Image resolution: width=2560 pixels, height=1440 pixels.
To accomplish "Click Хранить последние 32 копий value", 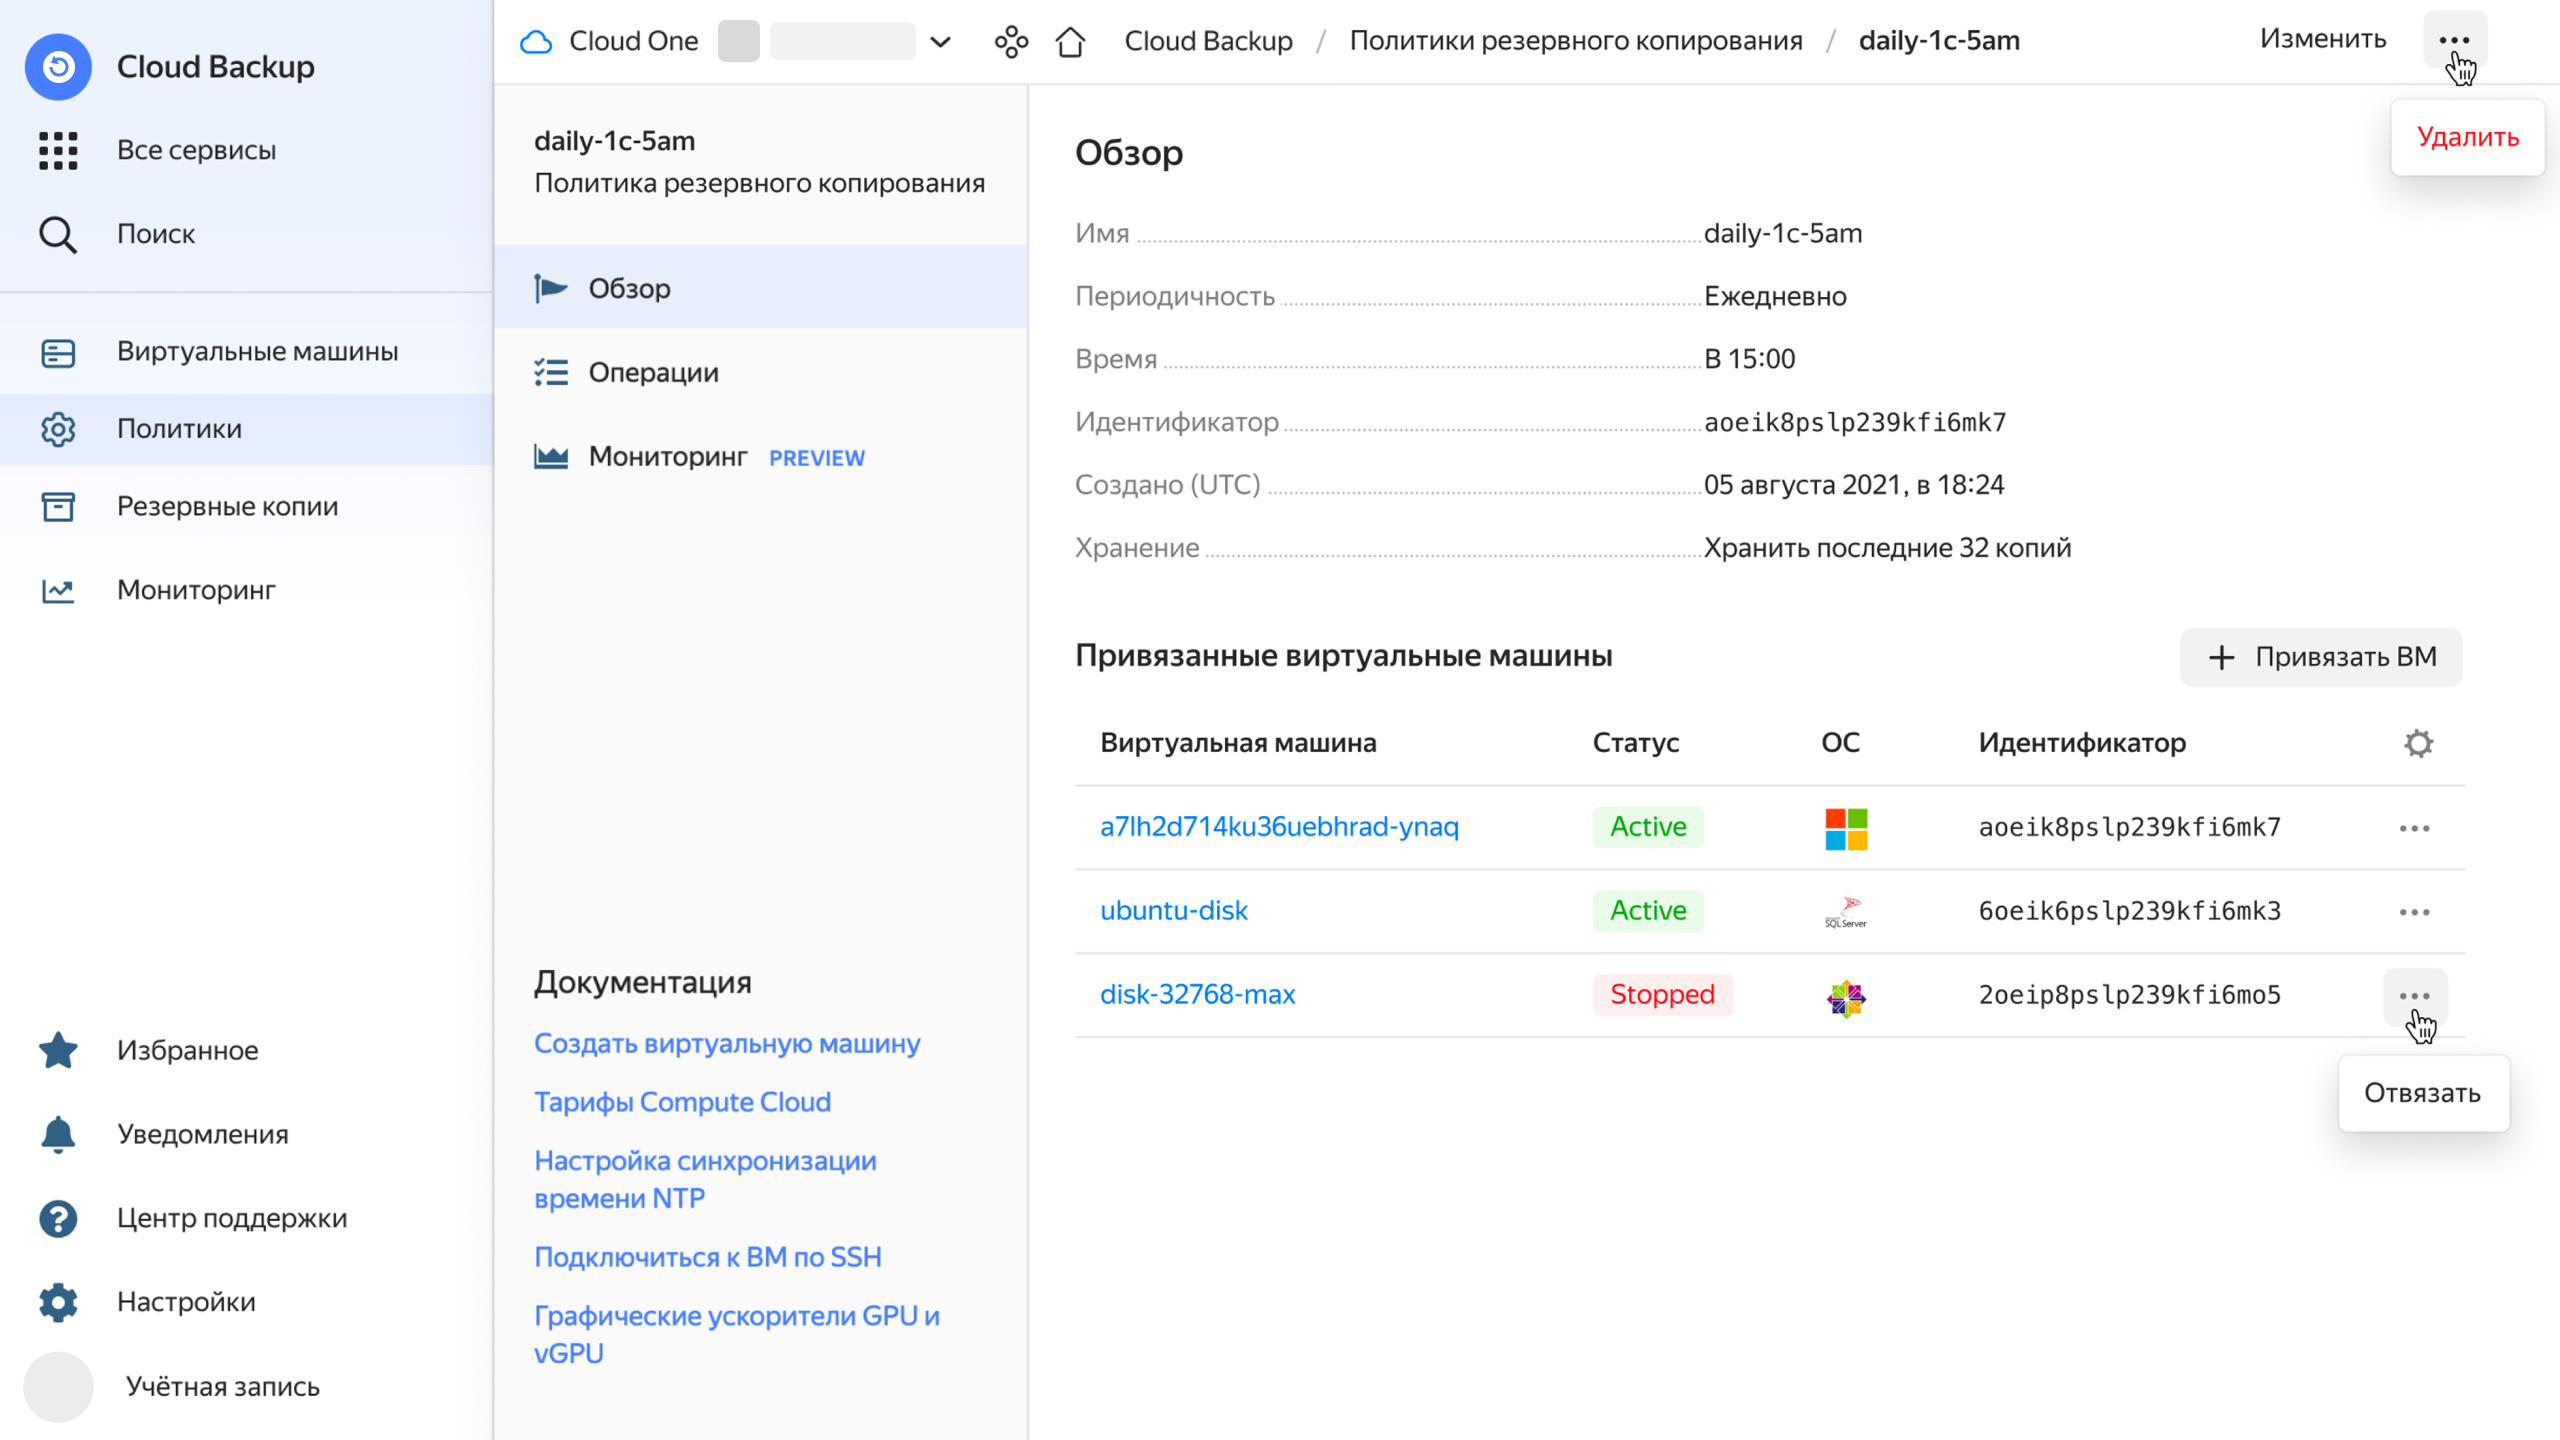I will [1887, 548].
